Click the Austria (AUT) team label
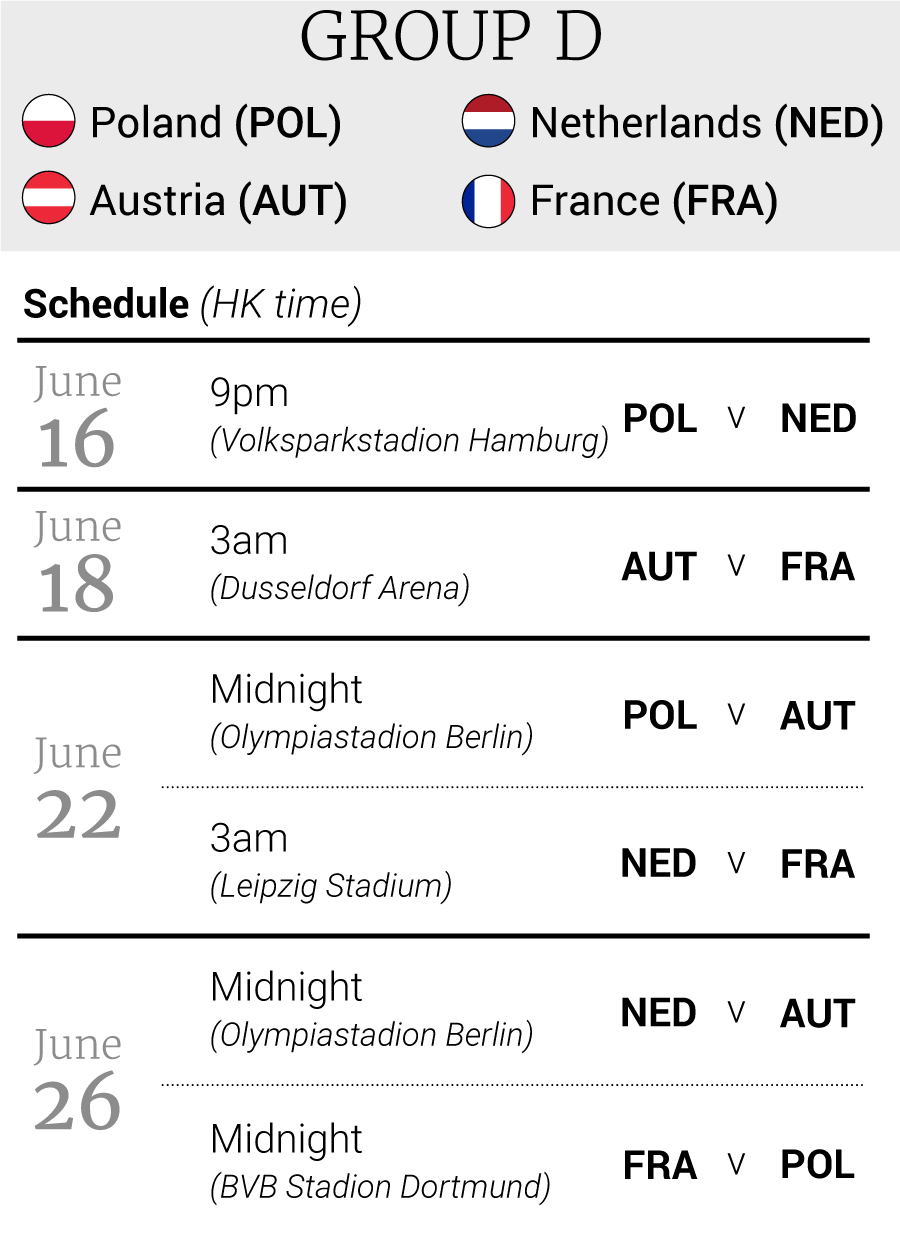900x1238 pixels. coord(219,201)
